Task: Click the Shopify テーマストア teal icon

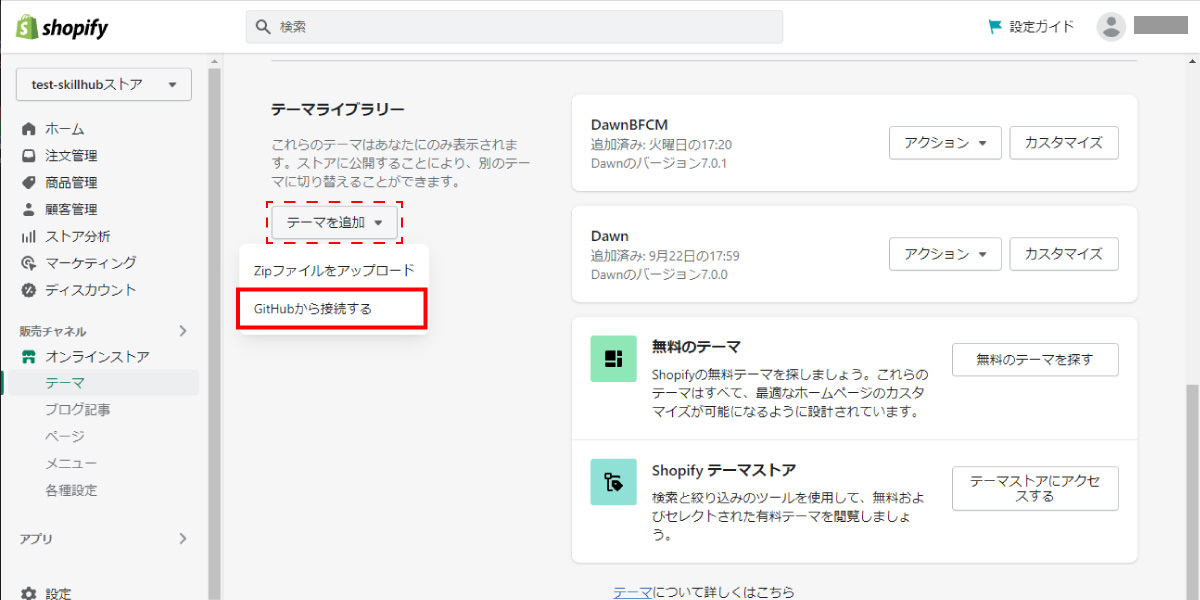Action: click(x=613, y=482)
